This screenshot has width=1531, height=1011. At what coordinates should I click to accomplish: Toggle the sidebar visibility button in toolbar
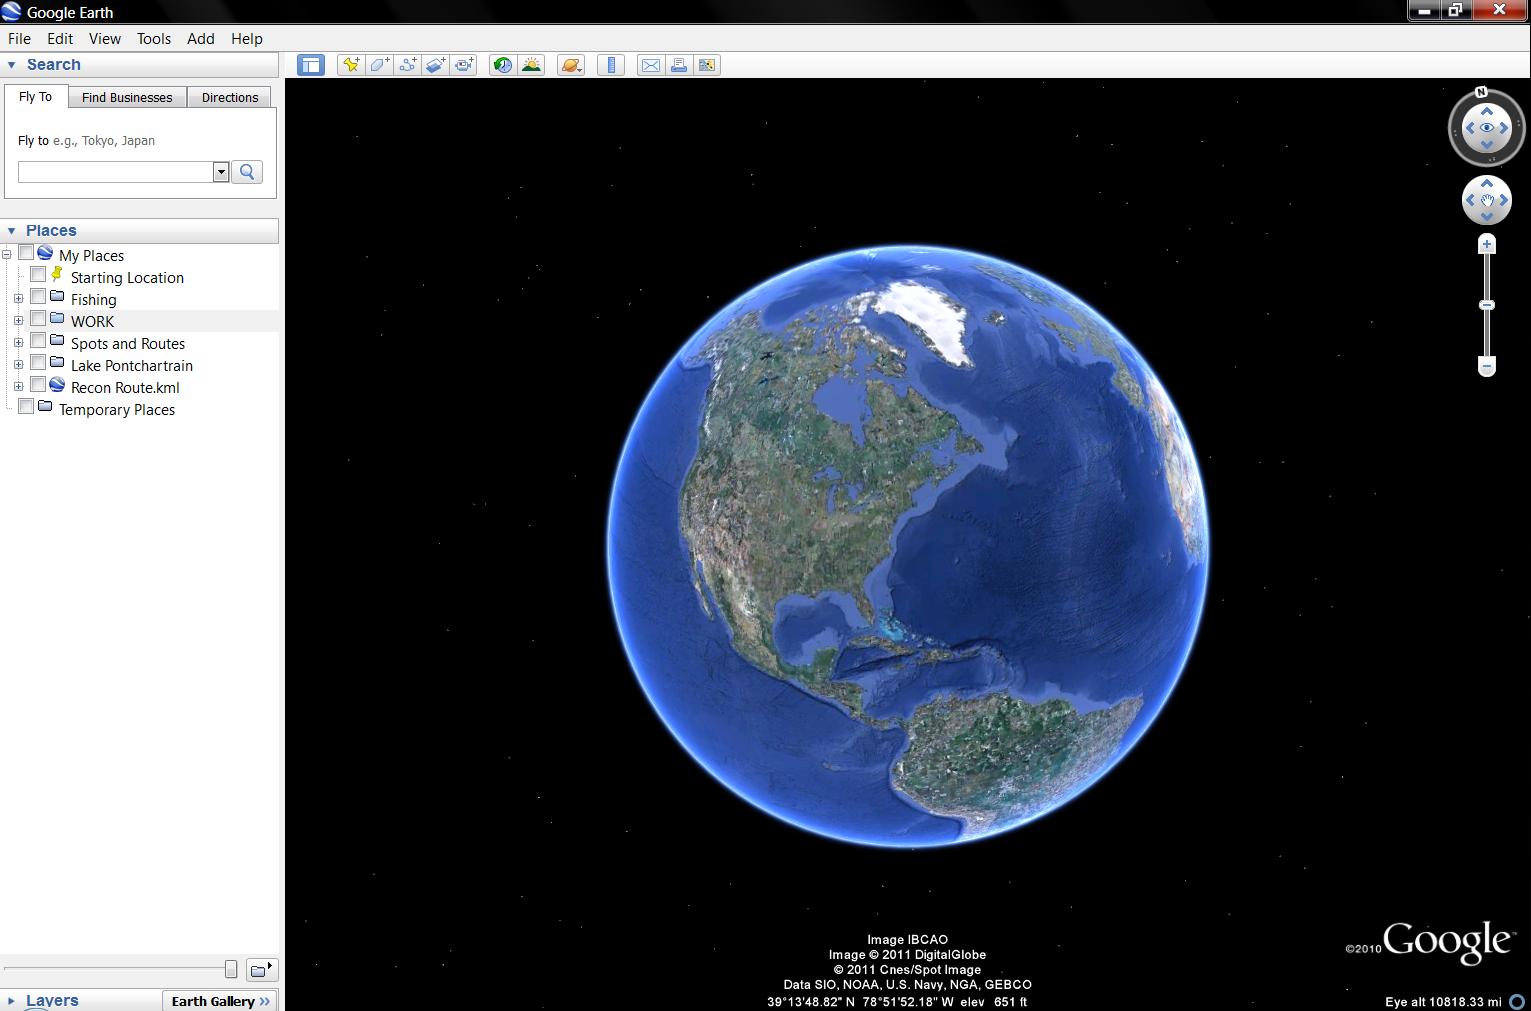(311, 65)
